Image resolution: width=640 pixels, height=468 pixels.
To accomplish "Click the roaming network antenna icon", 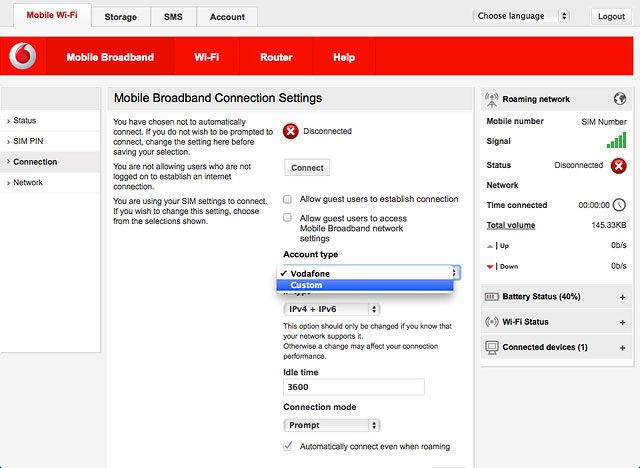I will 491,99.
